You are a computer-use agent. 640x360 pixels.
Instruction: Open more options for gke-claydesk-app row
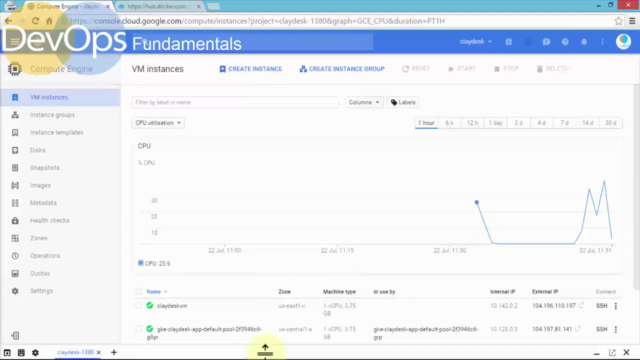[616, 329]
